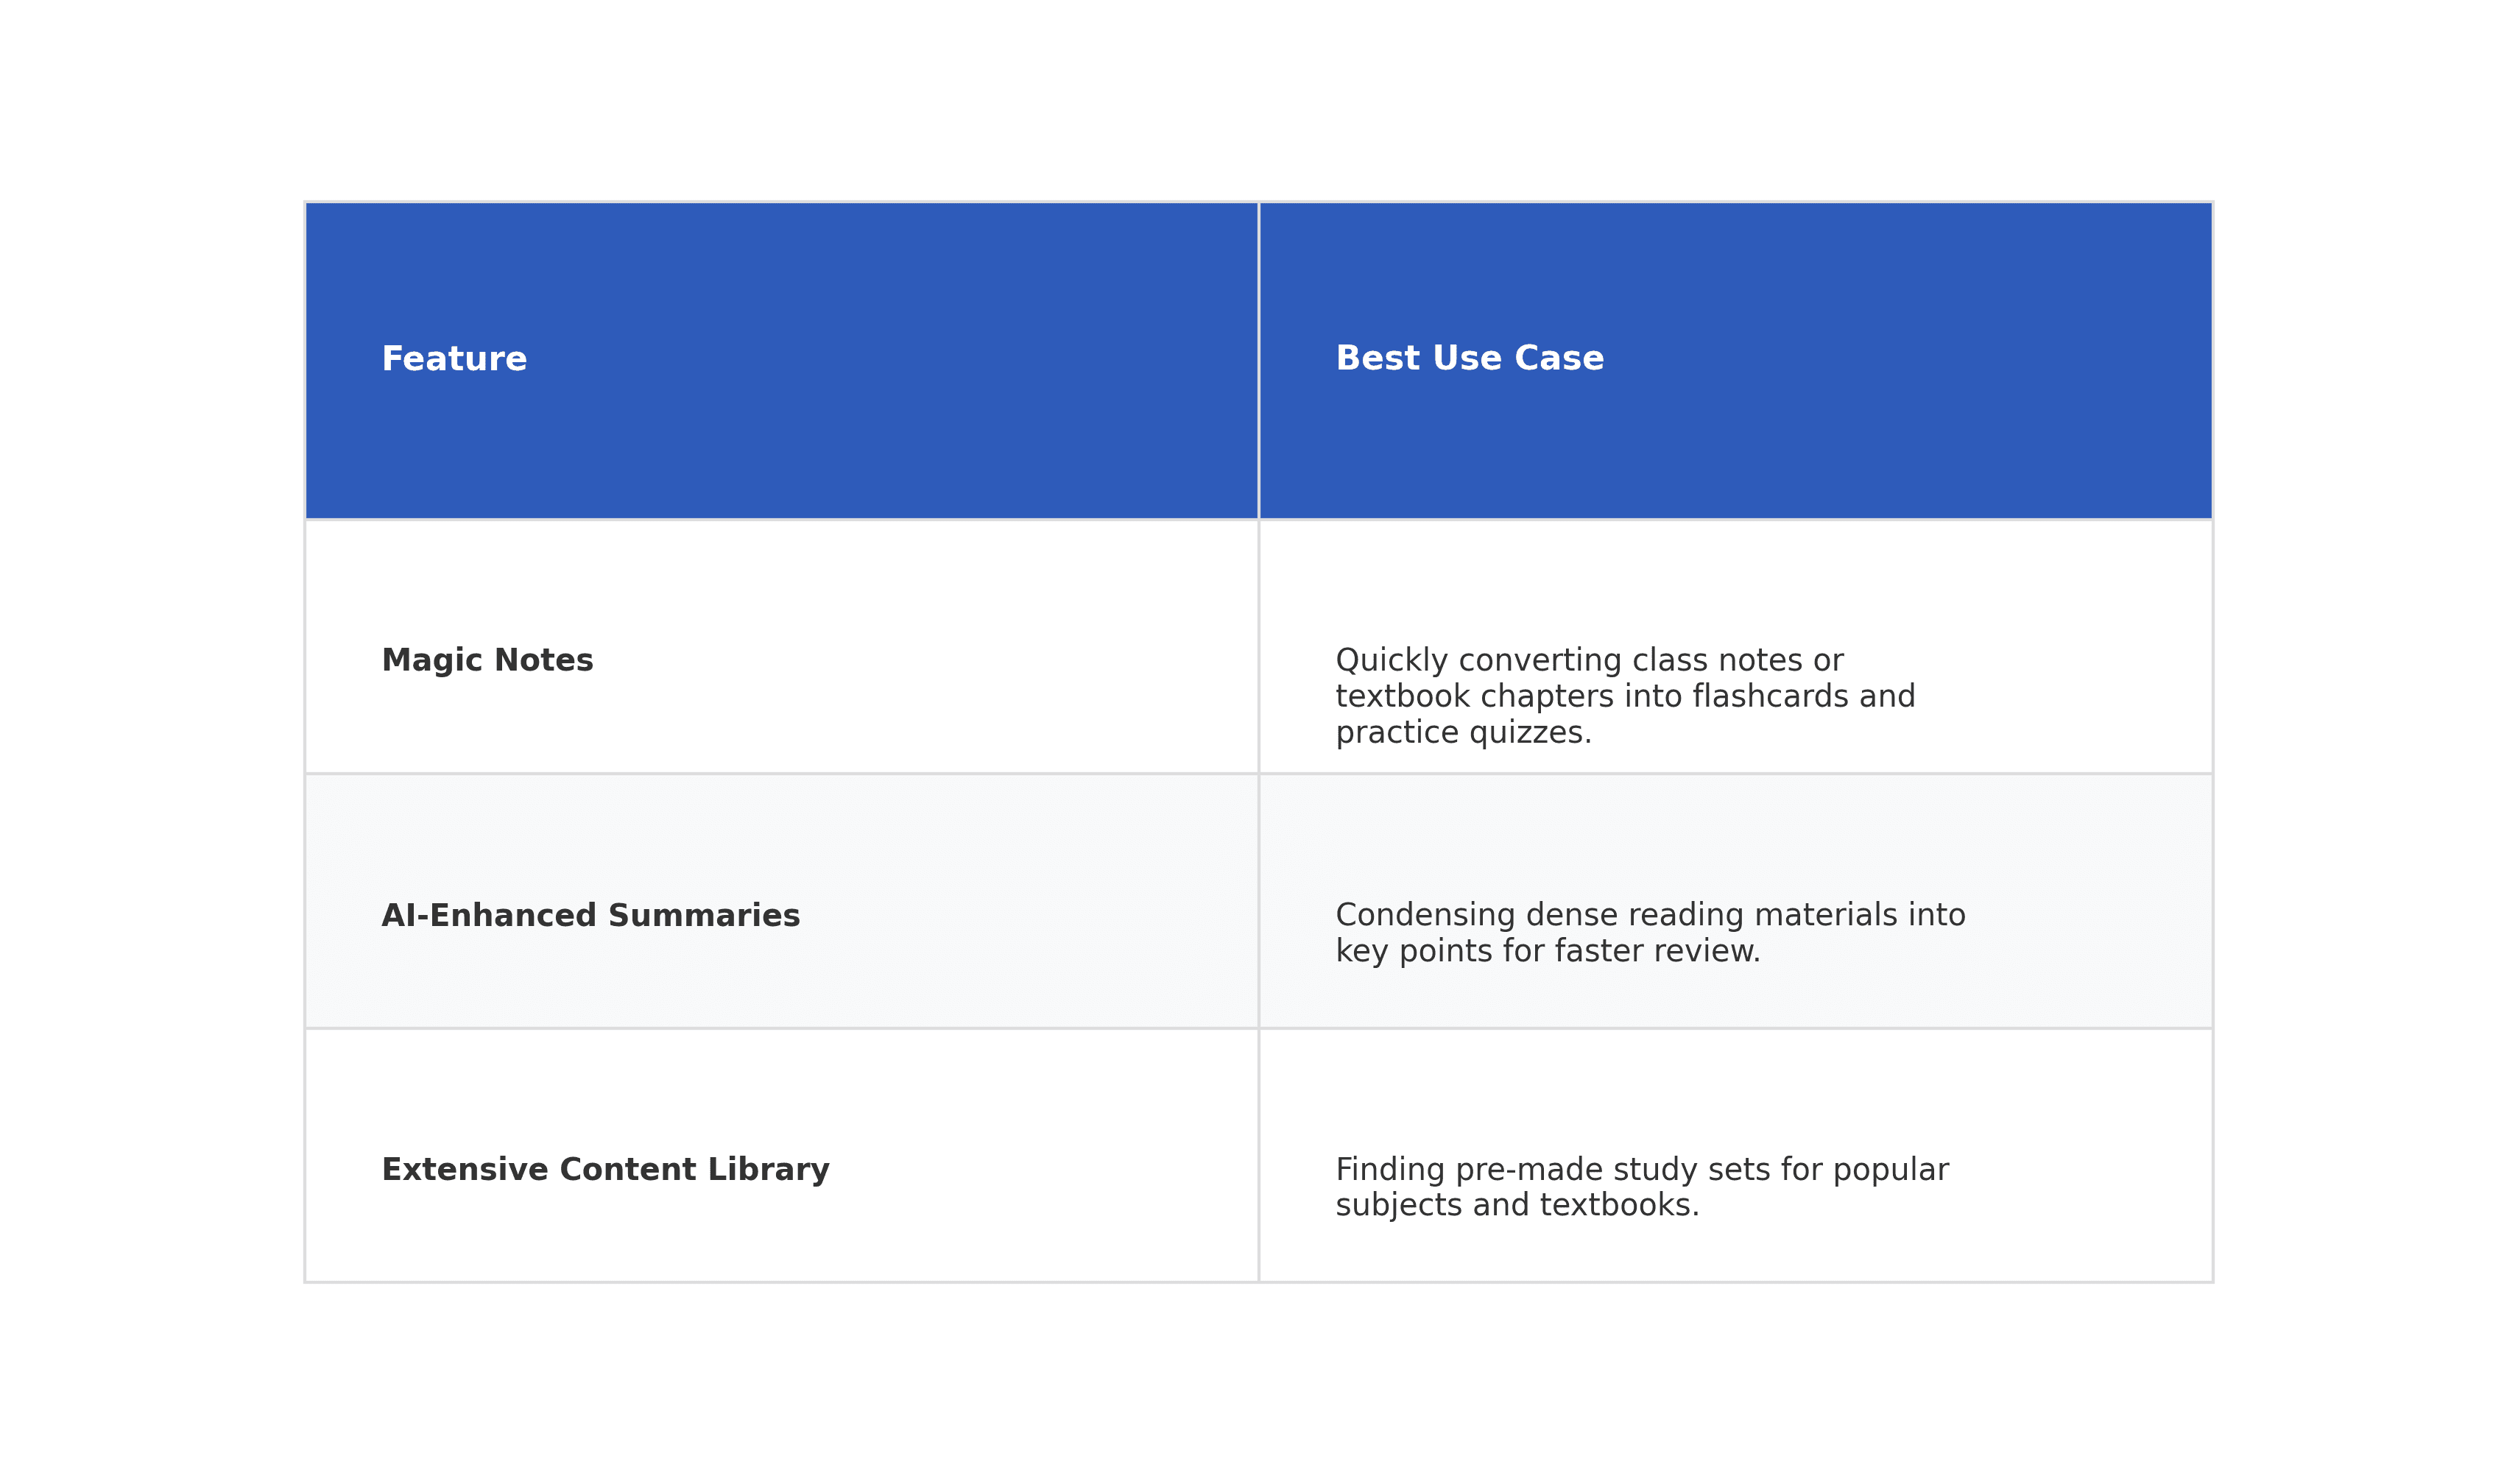Click the "Extensive Content Library" feature label
2518x1484 pixels.
(605, 1170)
